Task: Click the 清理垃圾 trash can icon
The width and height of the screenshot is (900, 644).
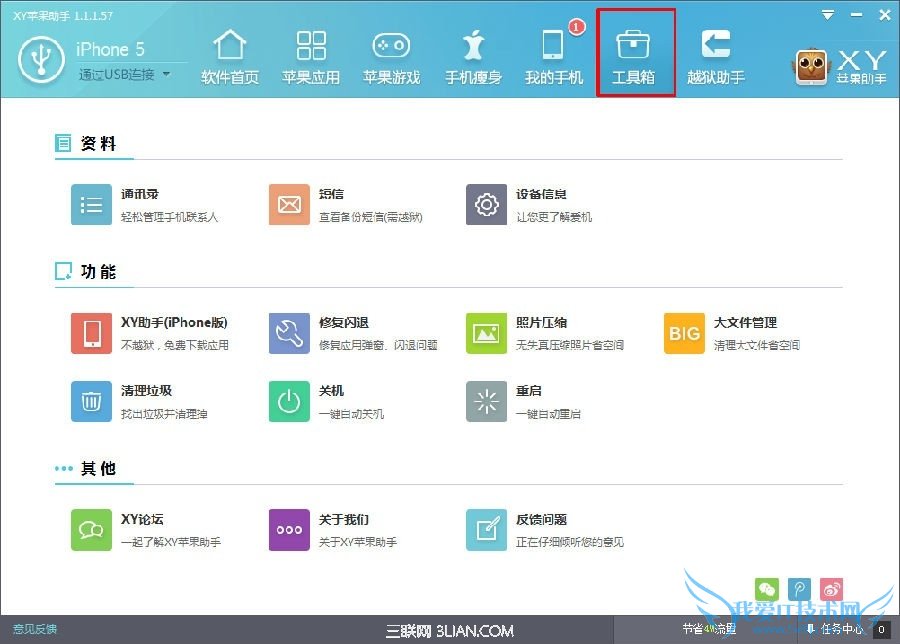Action: (x=91, y=401)
